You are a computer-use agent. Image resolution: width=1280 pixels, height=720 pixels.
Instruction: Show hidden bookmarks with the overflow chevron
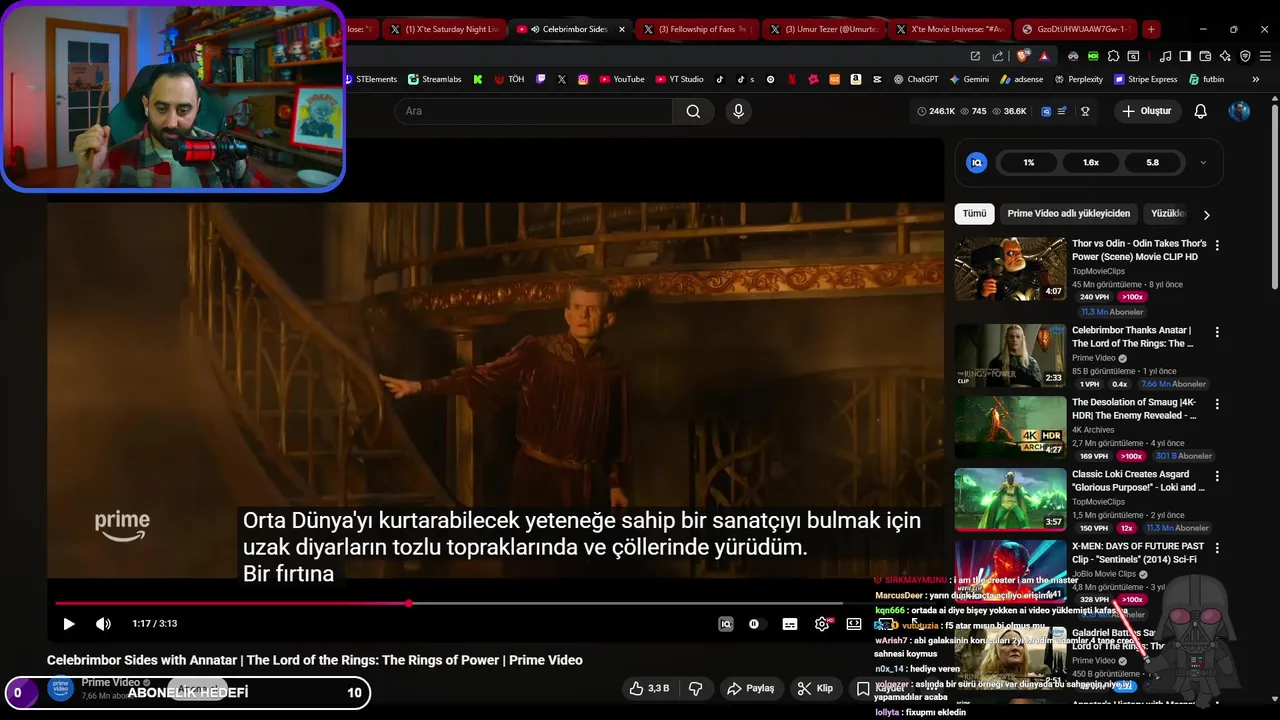point(1256,79)
